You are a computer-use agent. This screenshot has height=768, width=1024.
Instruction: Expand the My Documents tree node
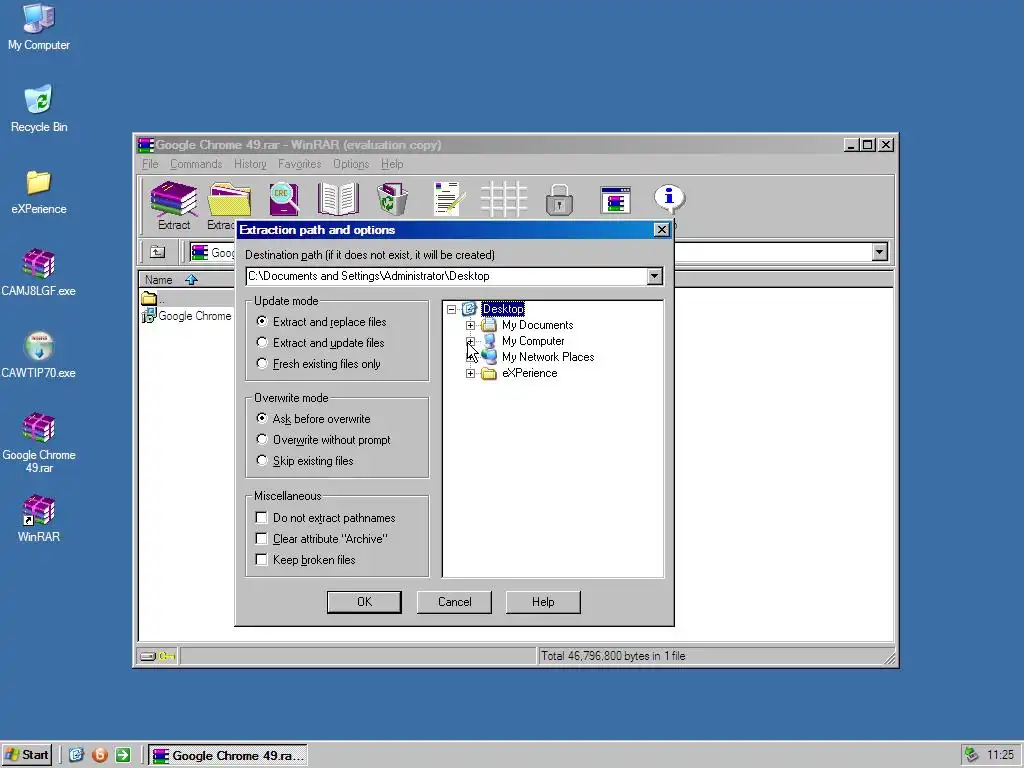[470, 325]
